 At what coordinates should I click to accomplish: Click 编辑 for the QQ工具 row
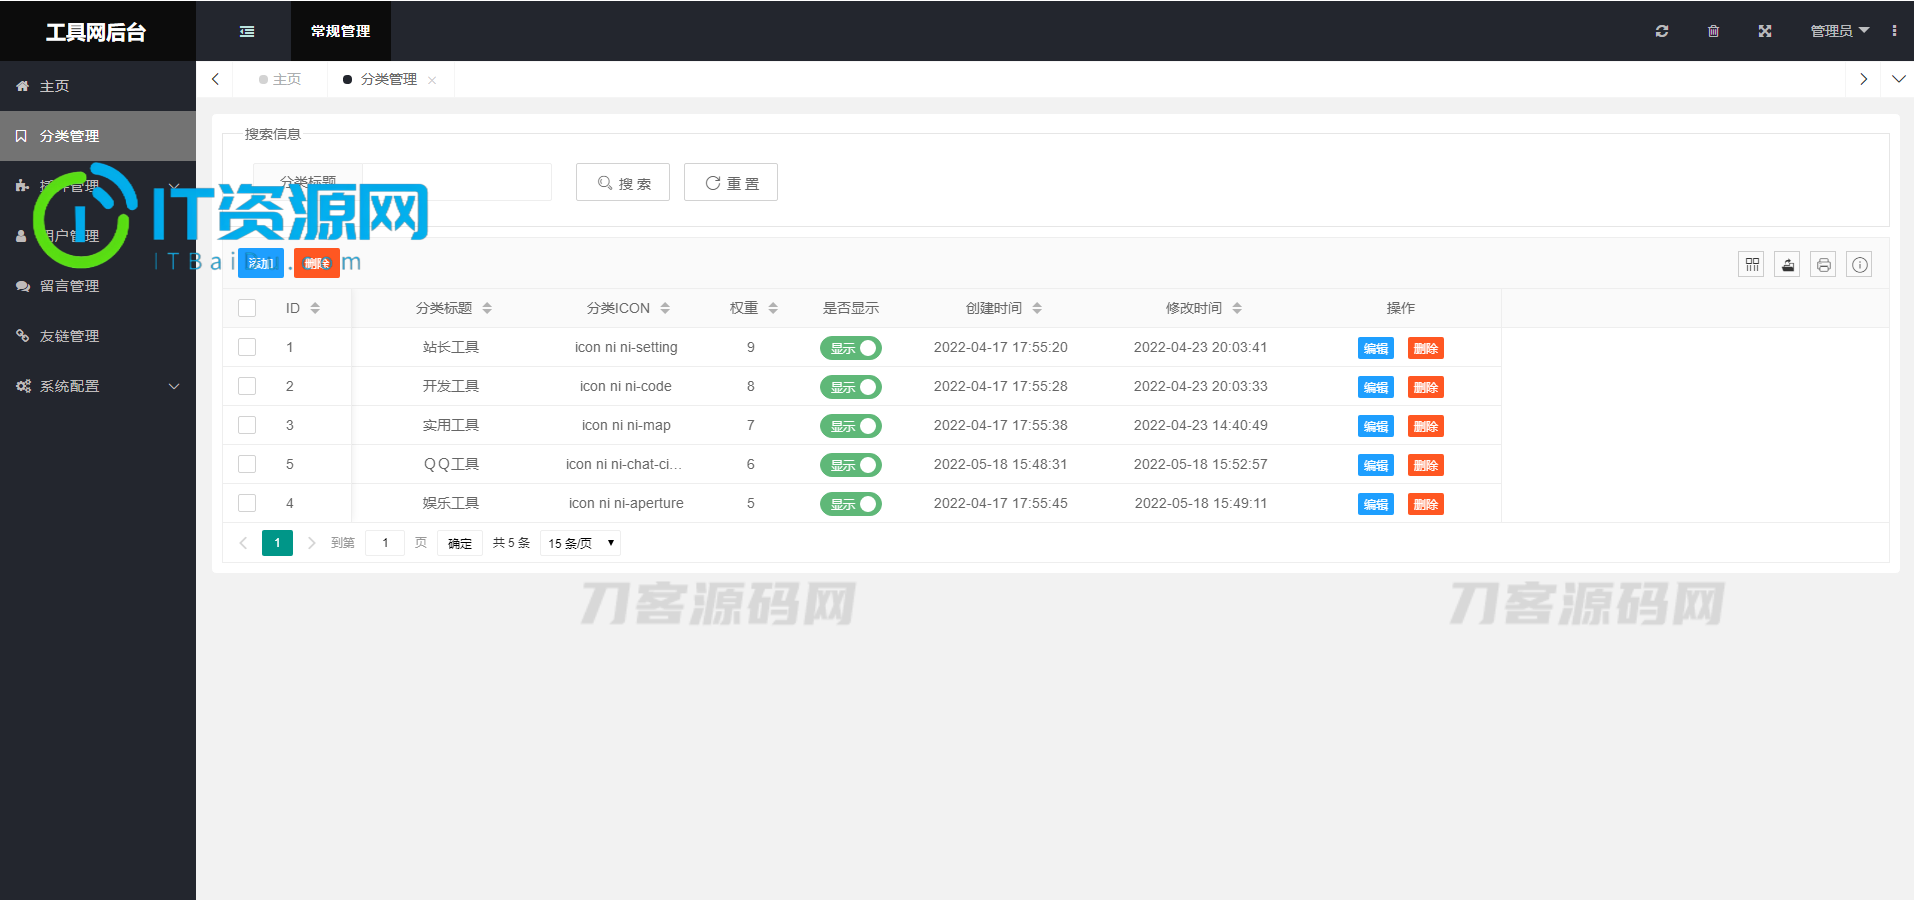click(1376, 465)
